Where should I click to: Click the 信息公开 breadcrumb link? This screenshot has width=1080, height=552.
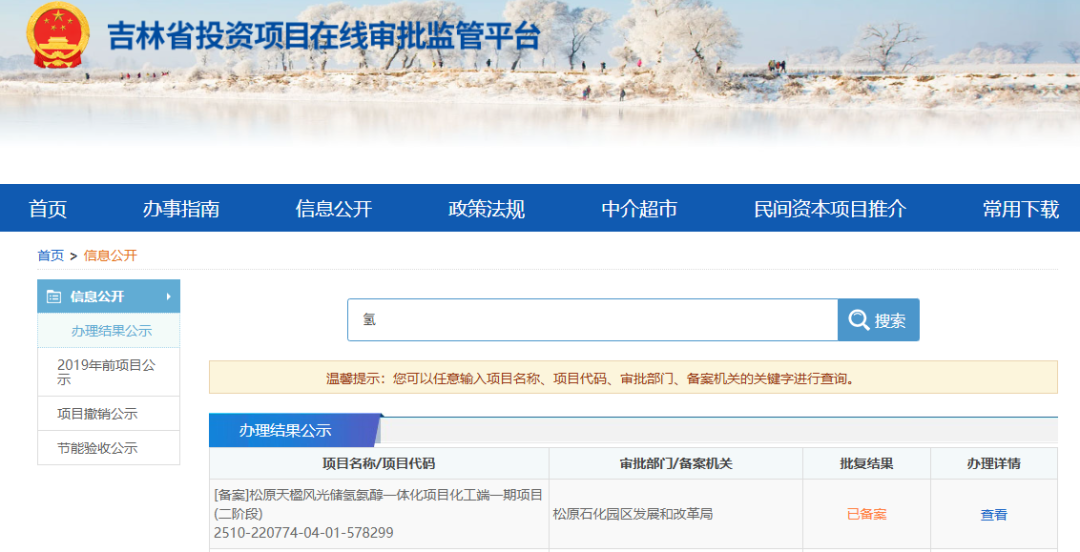tap(110, 256)
